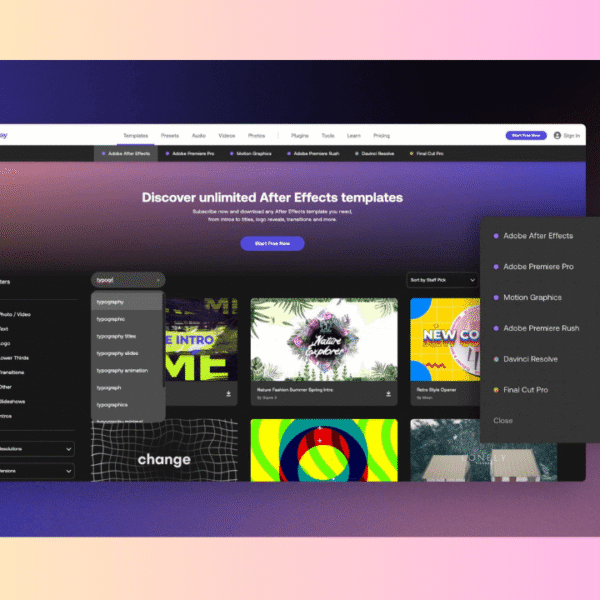600x600 pixels.
Task: Filter by Logo category
Action: pos(5,344)
